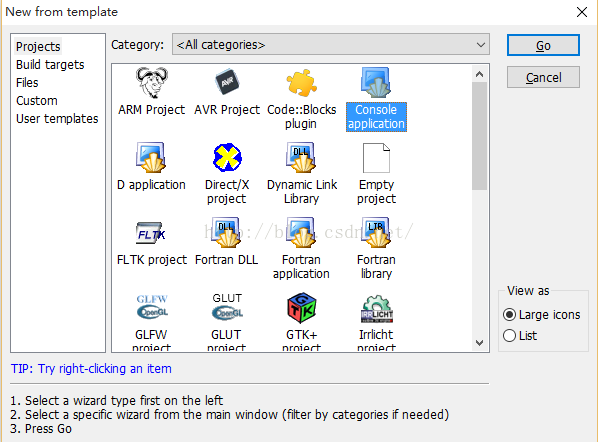Close the New from template dialog
This screenshot has width=598, height=442.
tap(582, 12)
